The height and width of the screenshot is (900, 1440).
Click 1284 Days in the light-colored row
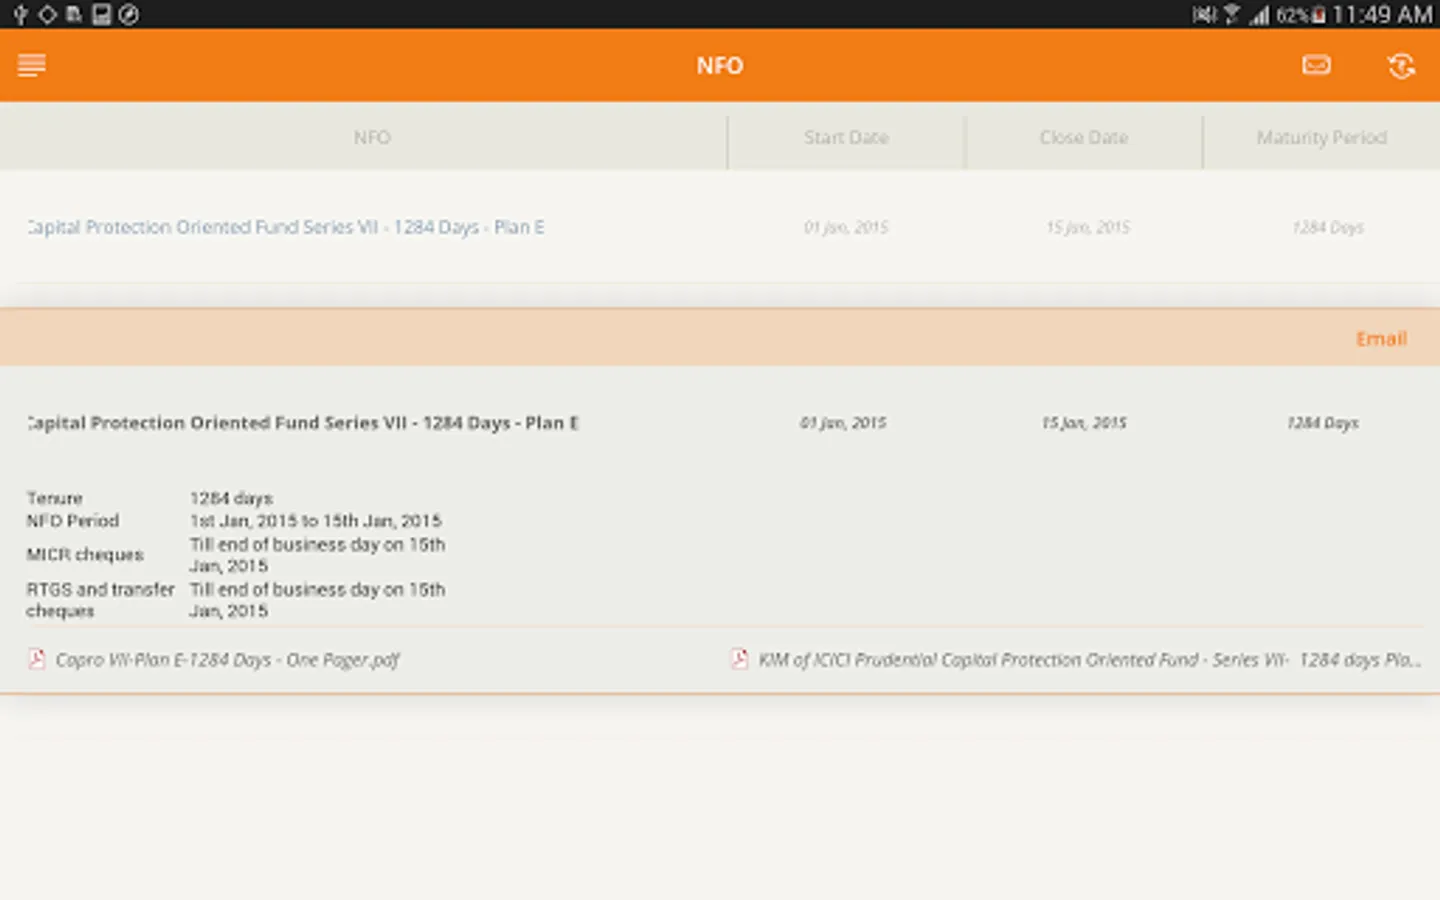click(1328, 227)
